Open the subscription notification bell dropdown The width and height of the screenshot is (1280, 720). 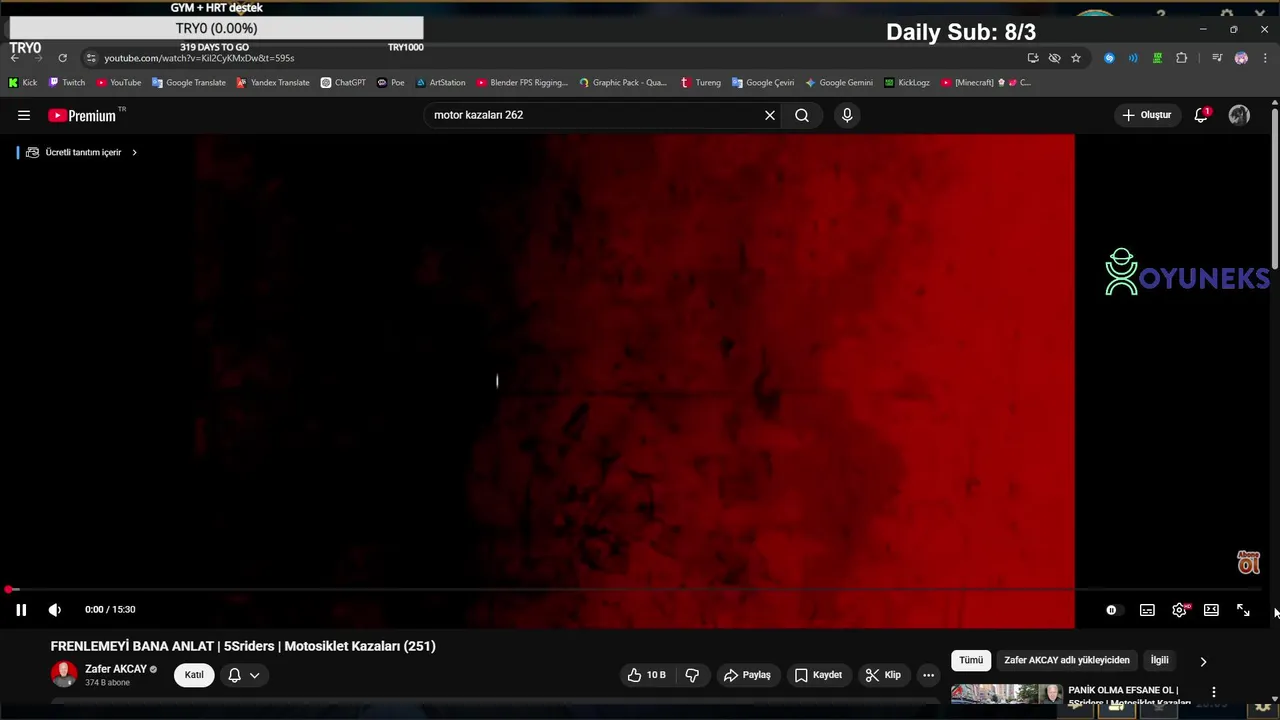(244, 675)
